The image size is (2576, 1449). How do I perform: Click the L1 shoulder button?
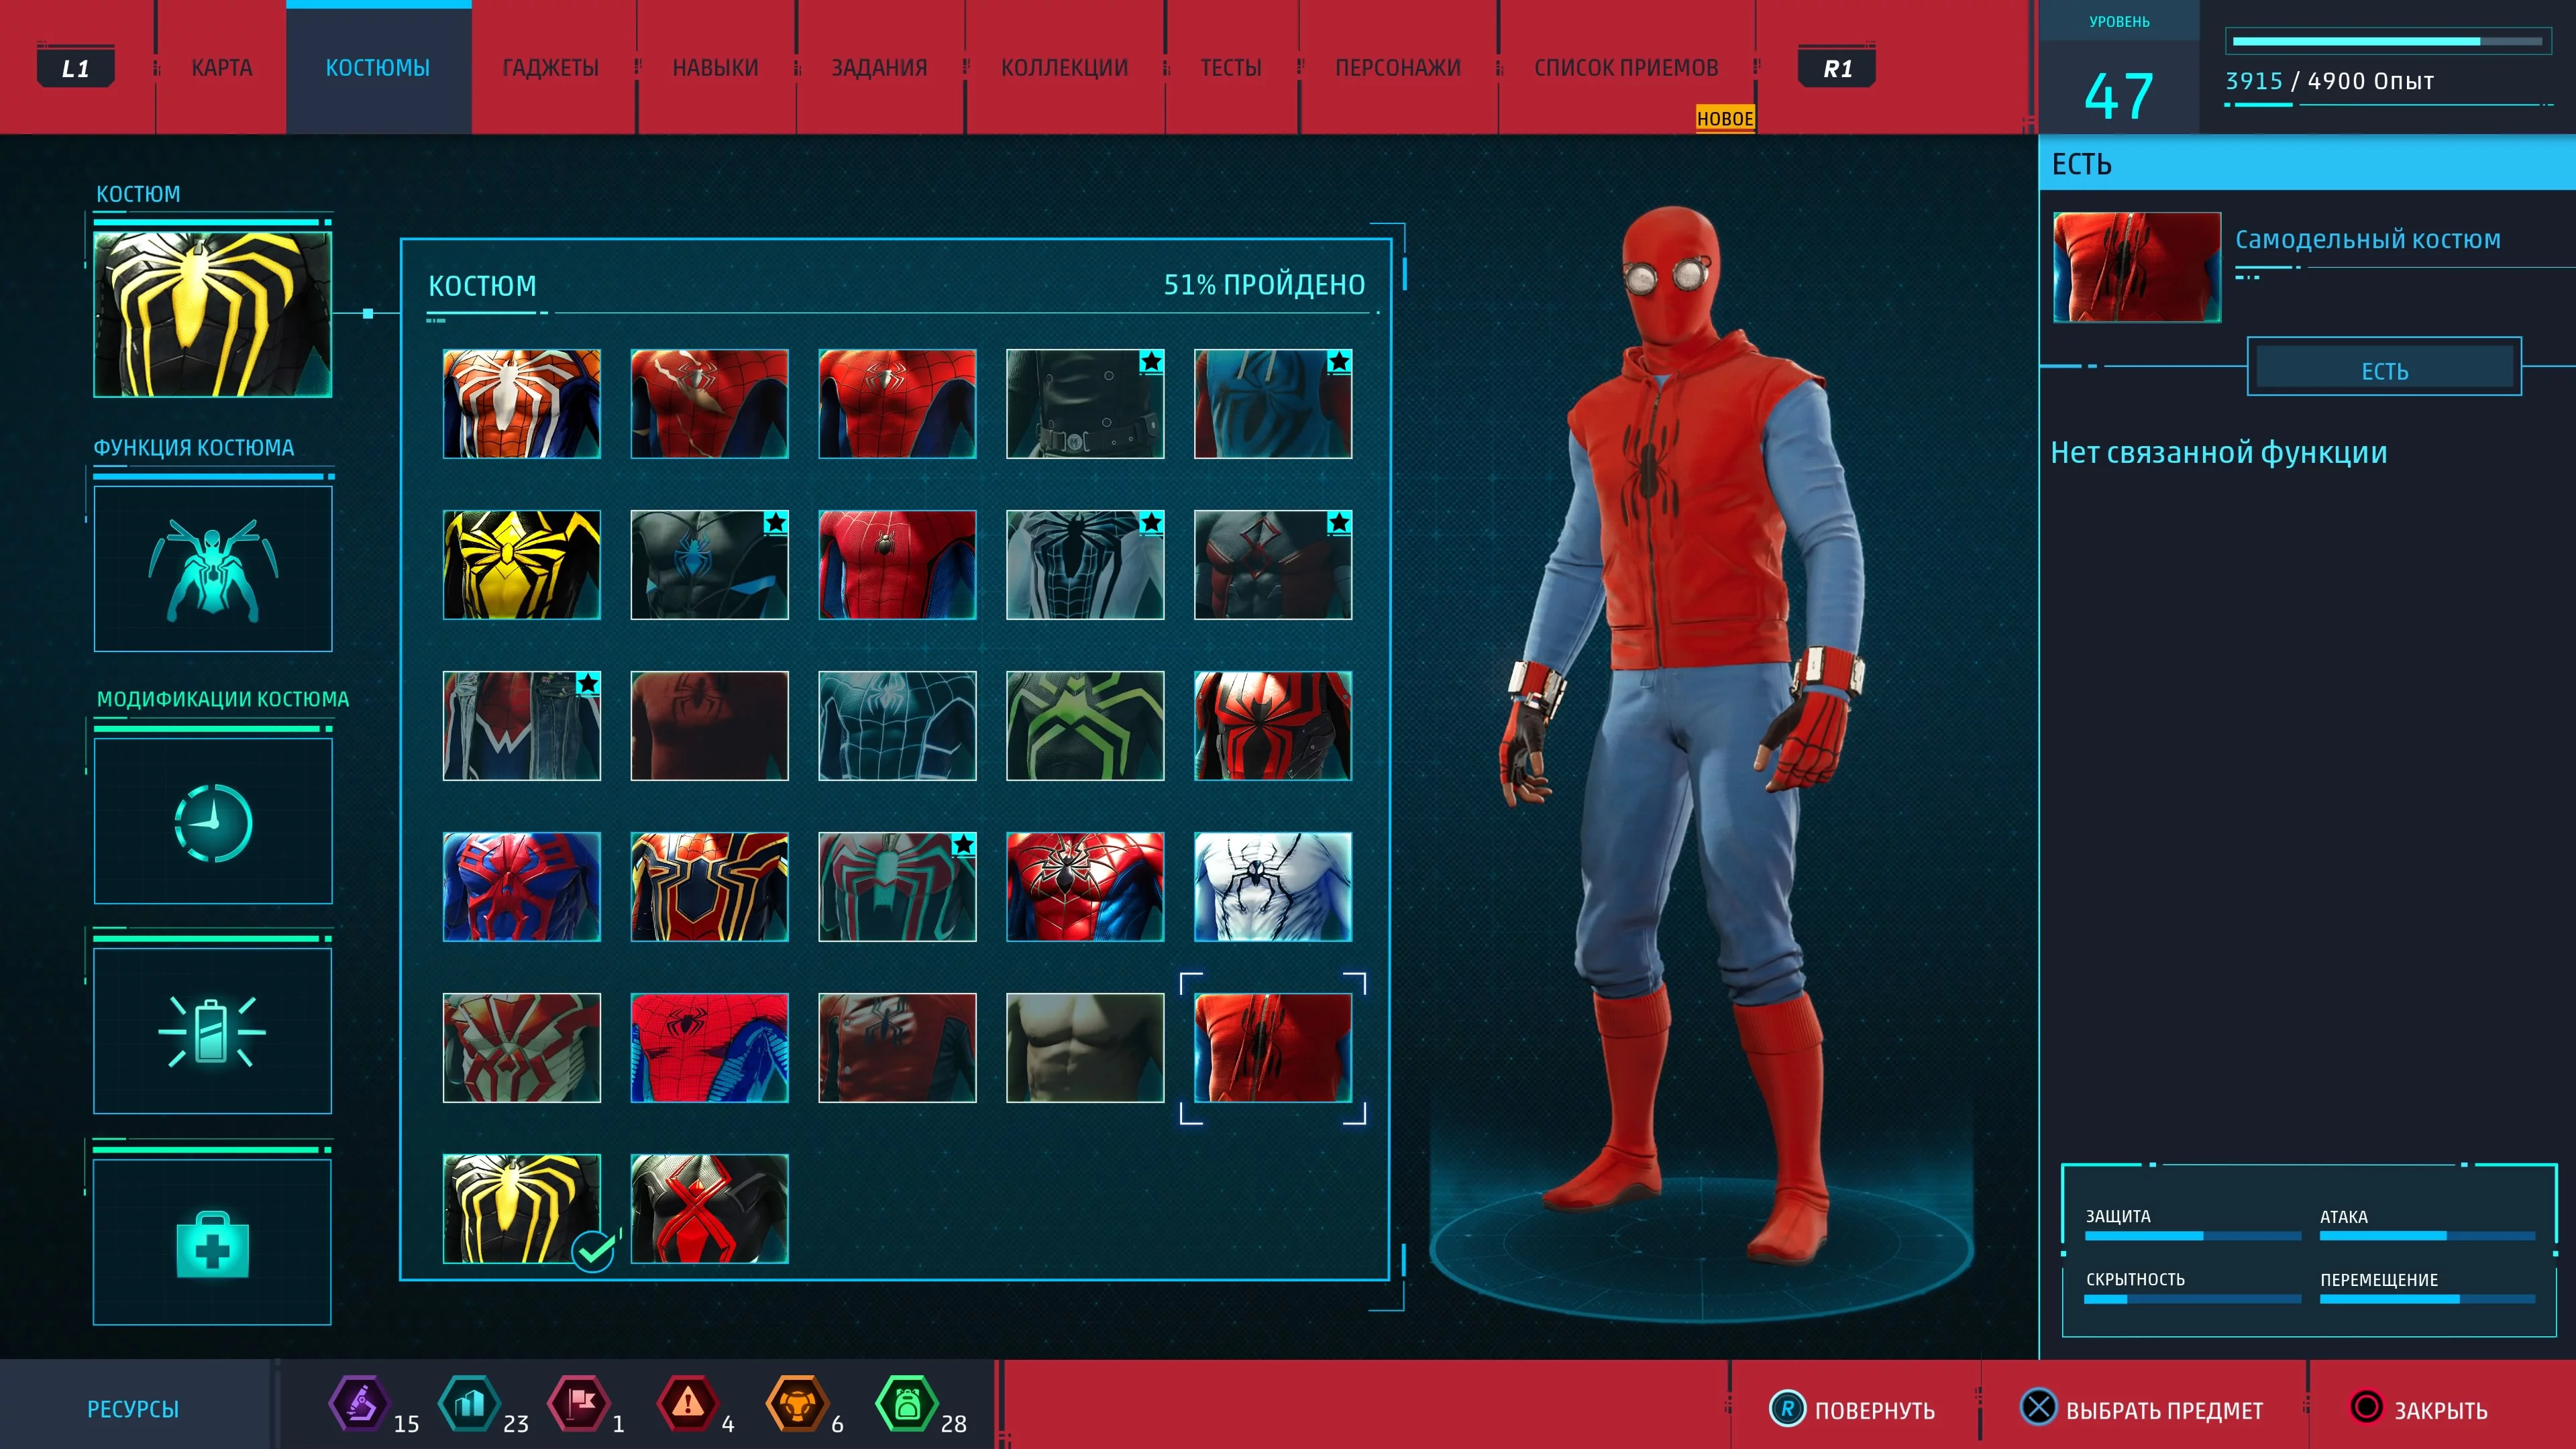coord(75,68)
